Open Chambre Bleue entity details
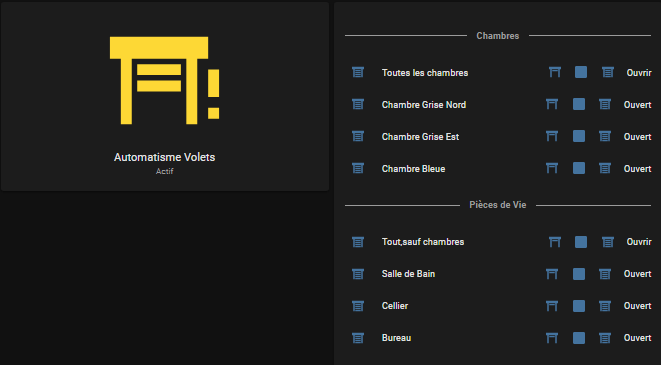The image size is (661, 365). [x=413, y=169]
